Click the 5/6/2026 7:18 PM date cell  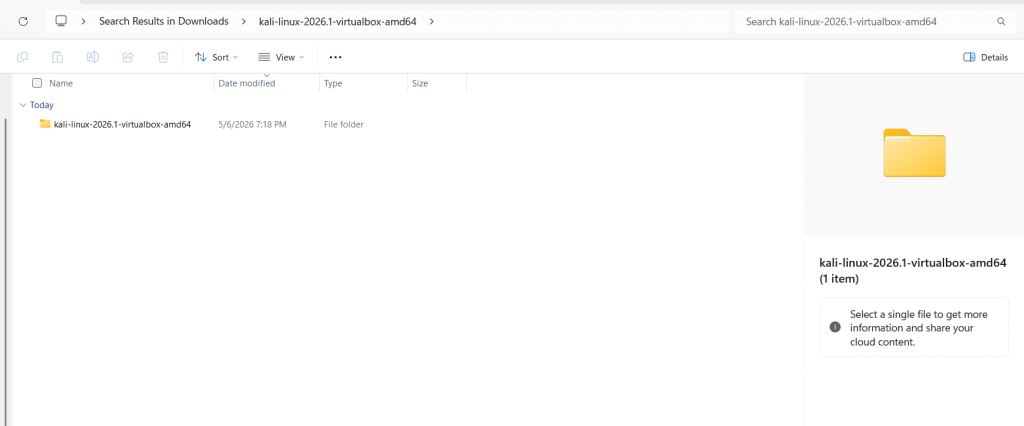click(252, 124)
